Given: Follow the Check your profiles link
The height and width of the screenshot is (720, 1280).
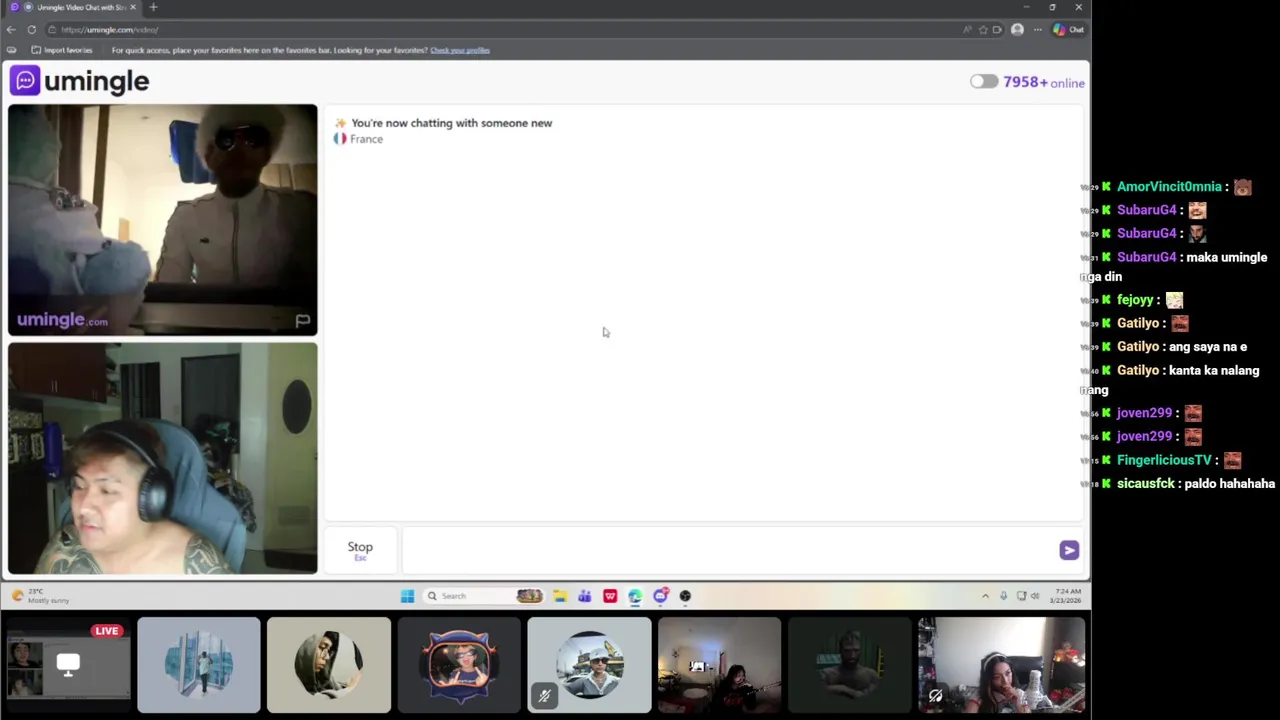Looking at the screenshot, I should point(460,50).
